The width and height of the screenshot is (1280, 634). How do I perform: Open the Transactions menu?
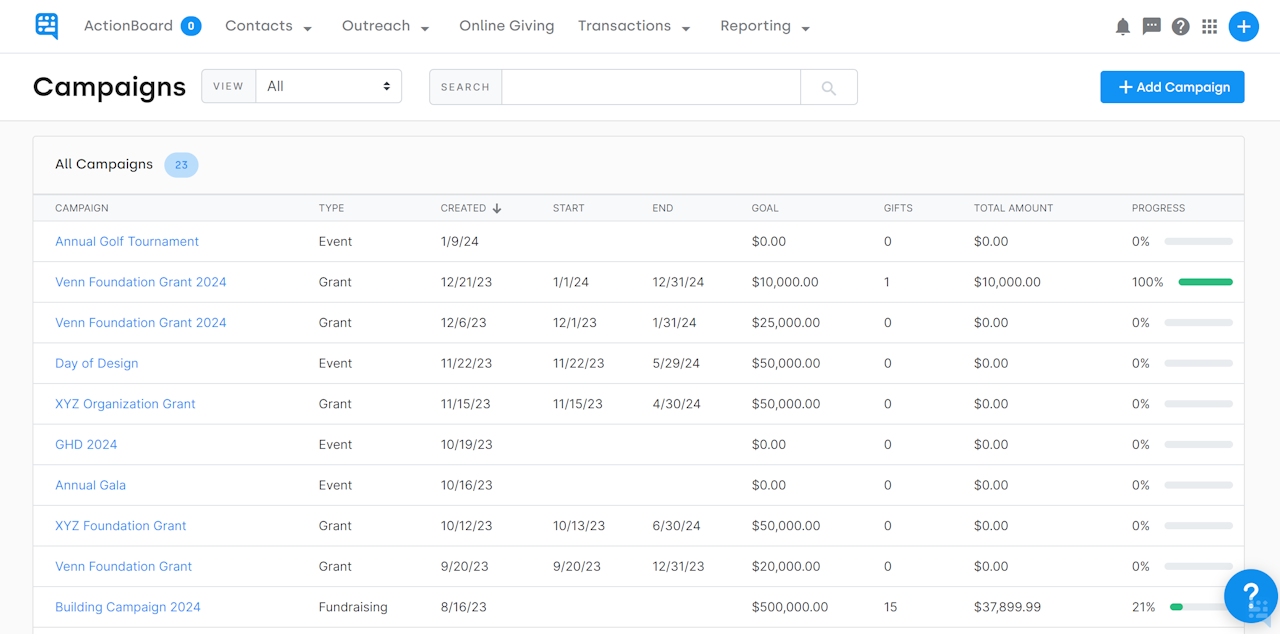[634, 26]
